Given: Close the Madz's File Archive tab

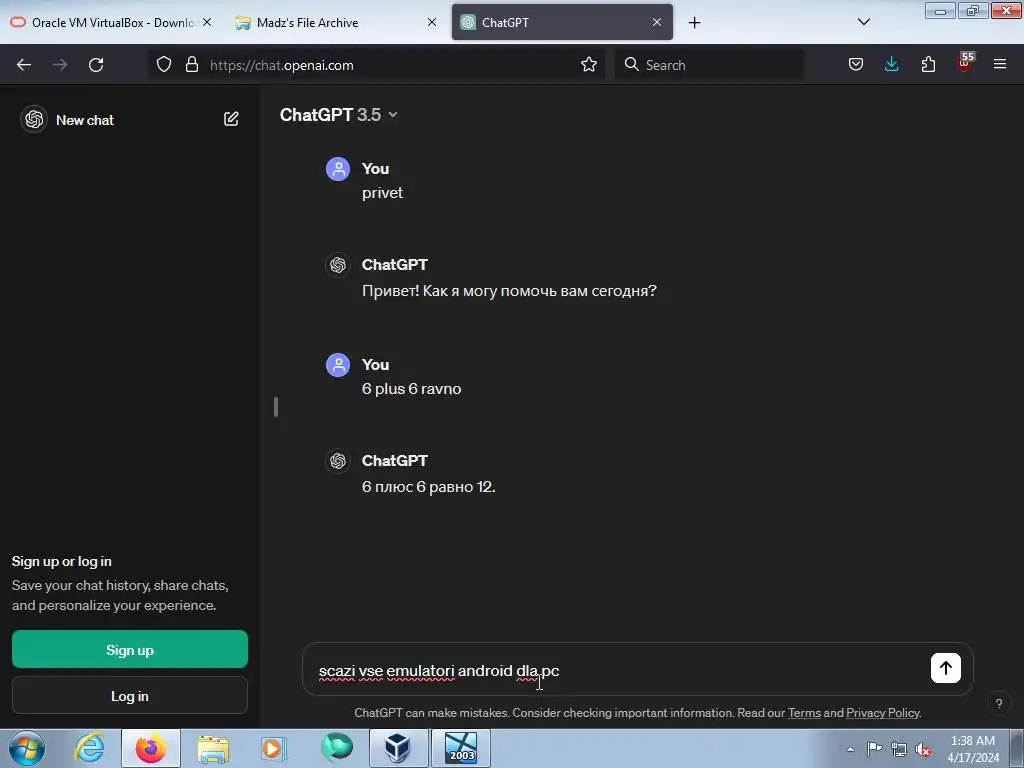Looking at the screenshot, I should [432, 22].
